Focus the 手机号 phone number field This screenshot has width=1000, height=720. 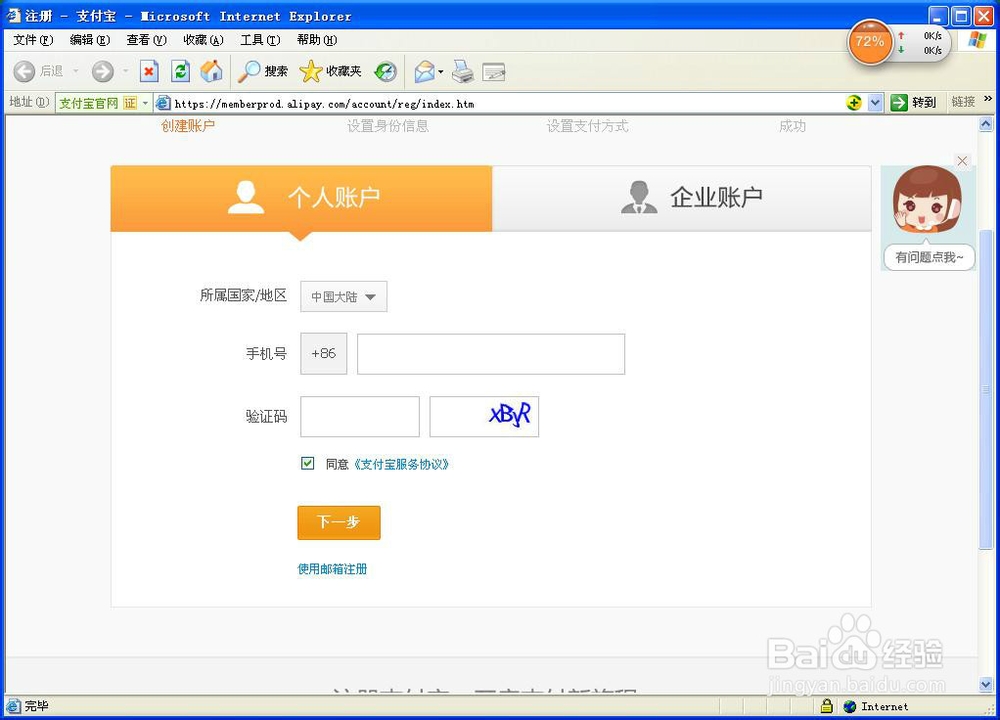tap(491, 354)
